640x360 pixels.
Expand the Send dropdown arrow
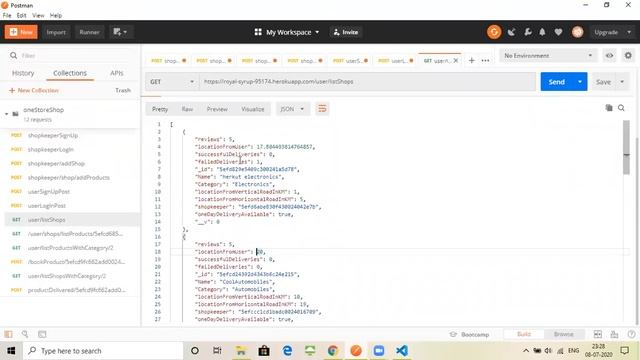tap(580, 82)
